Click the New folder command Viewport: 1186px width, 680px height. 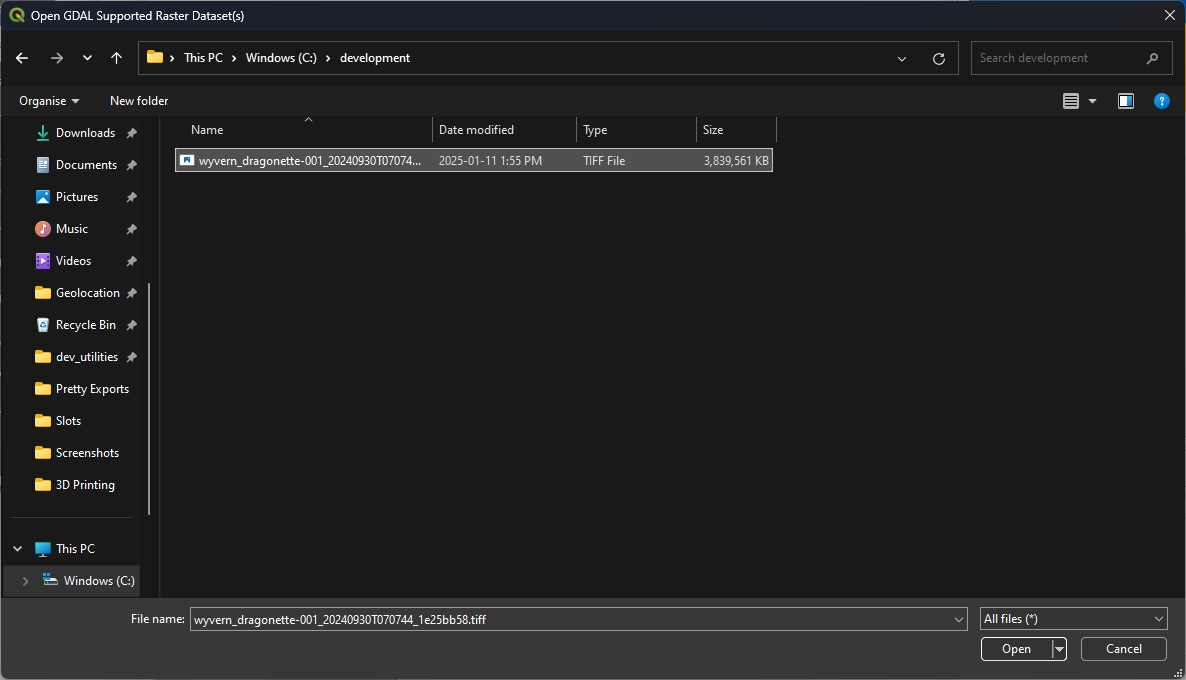tap(139, 101)
